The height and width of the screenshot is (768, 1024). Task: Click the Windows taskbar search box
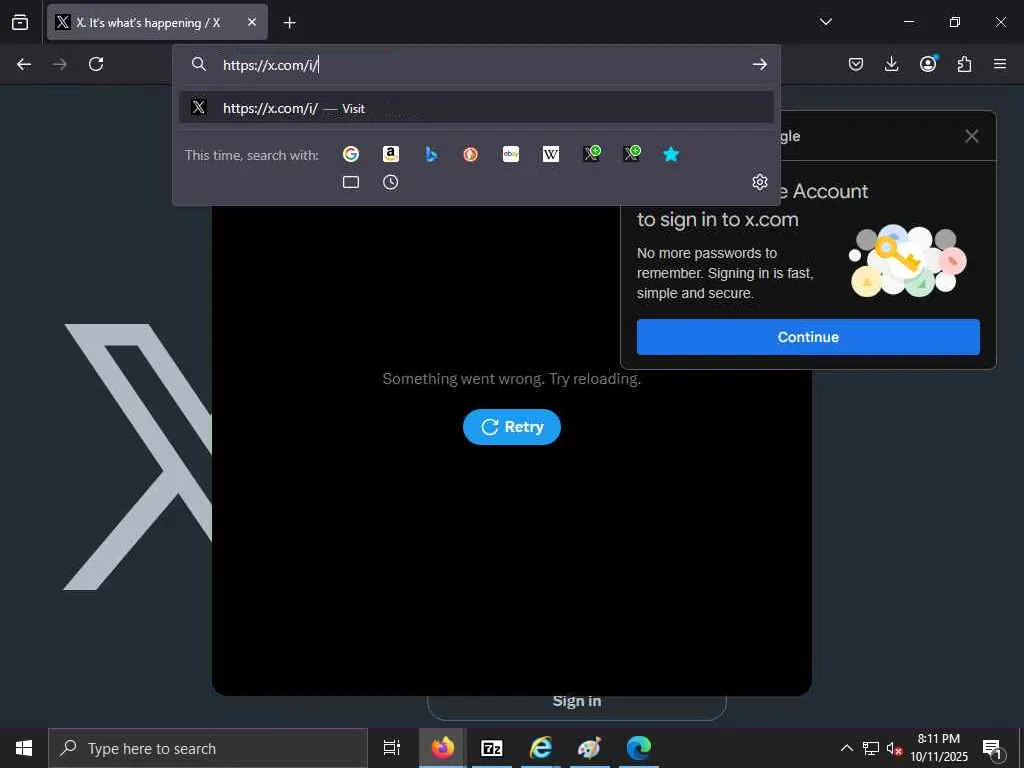pyautogui.click(x=208, y=748)
